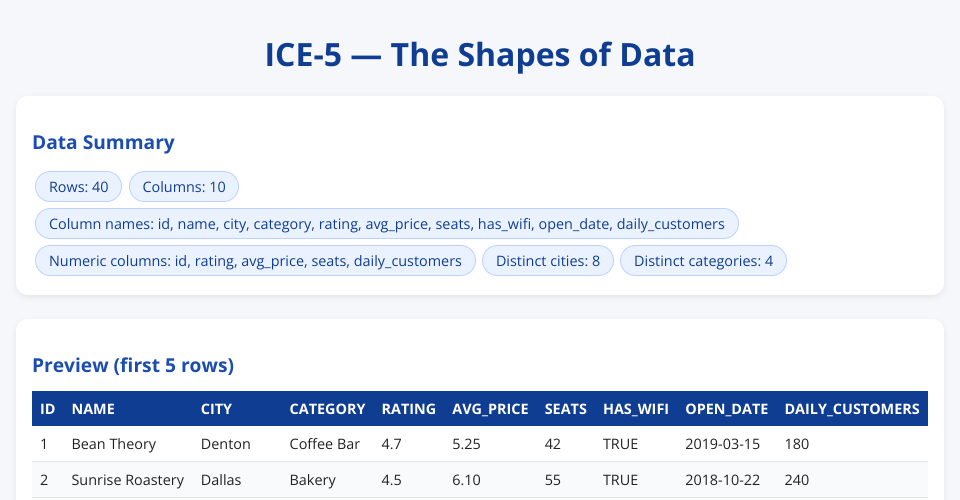960x500 pixels.
Task: Click the "Distinct categories: 4" pill
Action: (703, 261)
